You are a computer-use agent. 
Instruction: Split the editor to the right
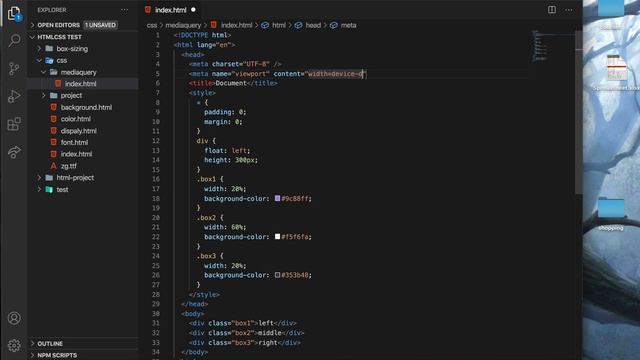552,10
